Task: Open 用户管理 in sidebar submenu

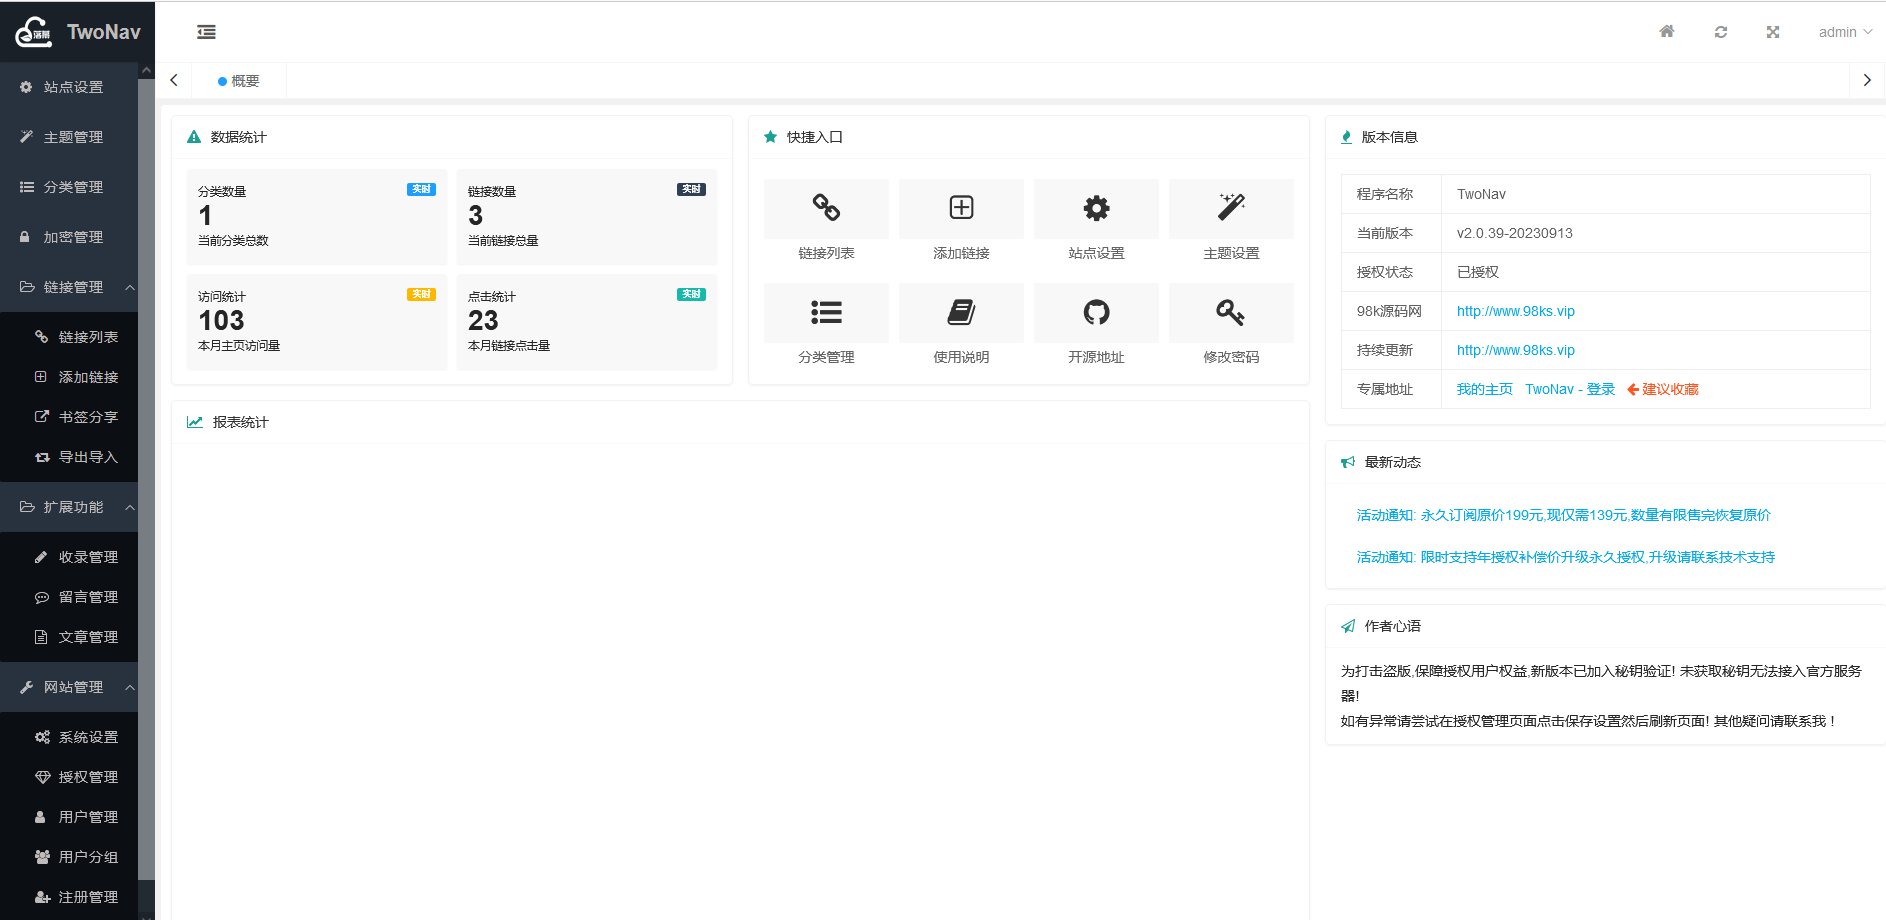Action: point(69,817)
